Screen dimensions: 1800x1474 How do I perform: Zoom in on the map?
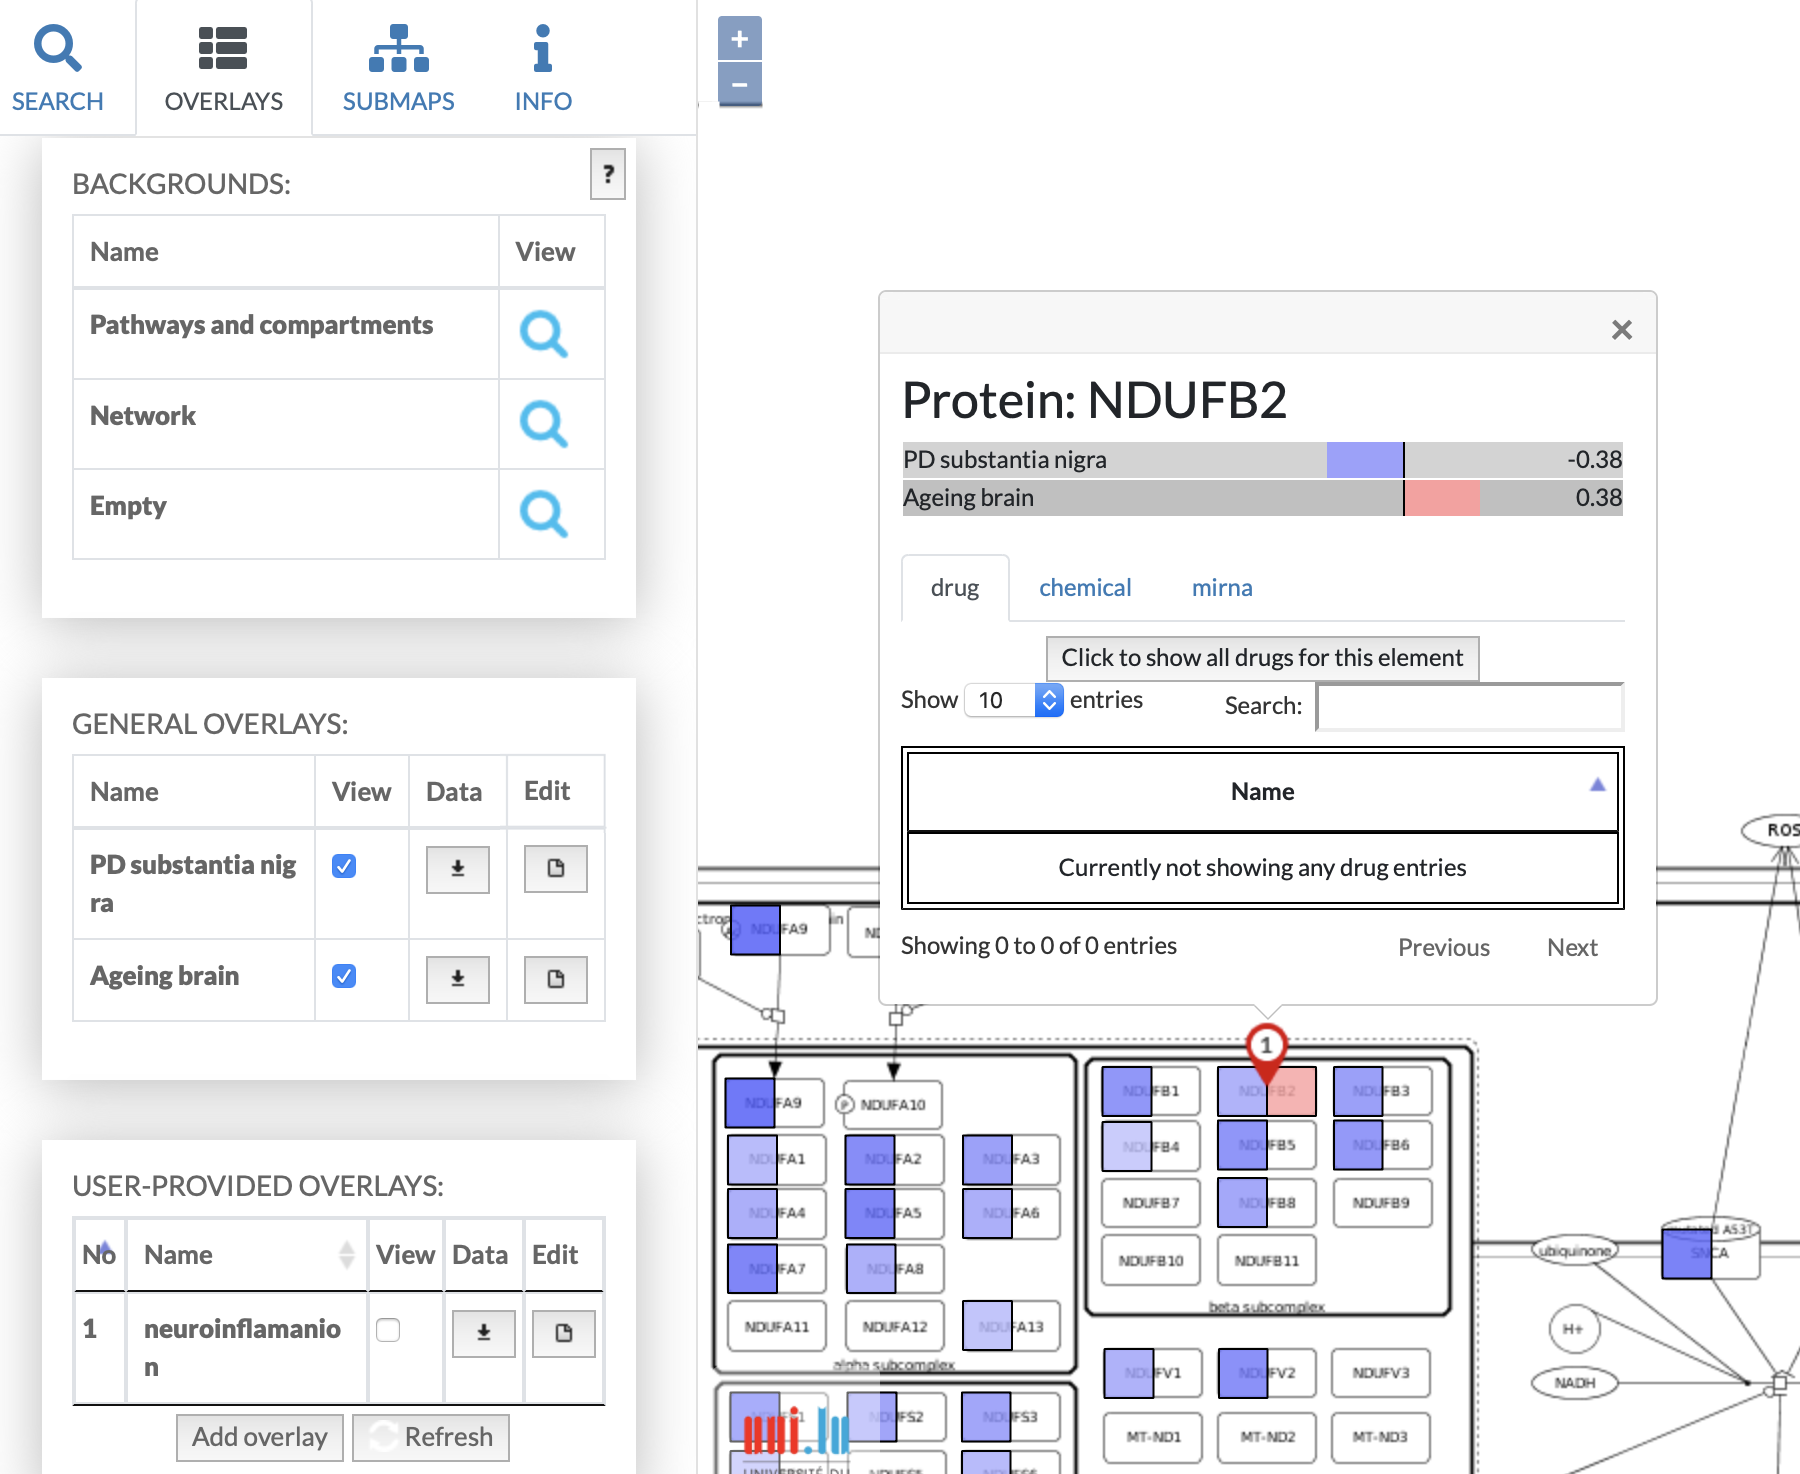tap(739, 39)
